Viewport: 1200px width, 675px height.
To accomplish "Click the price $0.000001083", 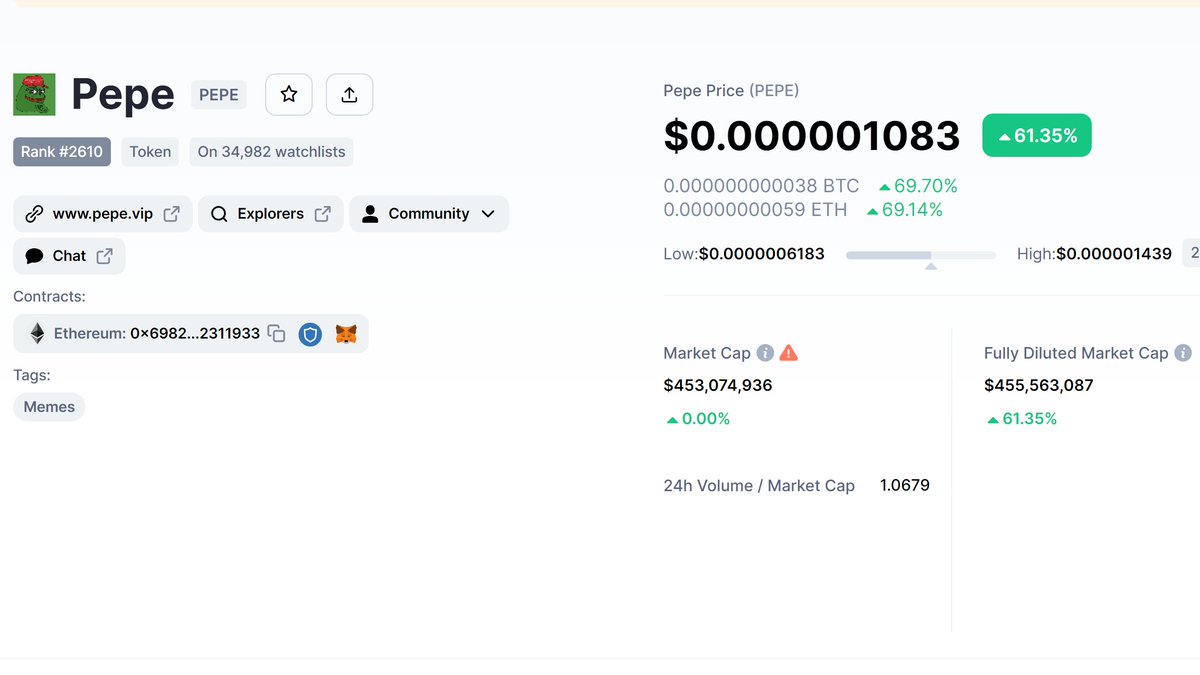I will coord(812,136).
